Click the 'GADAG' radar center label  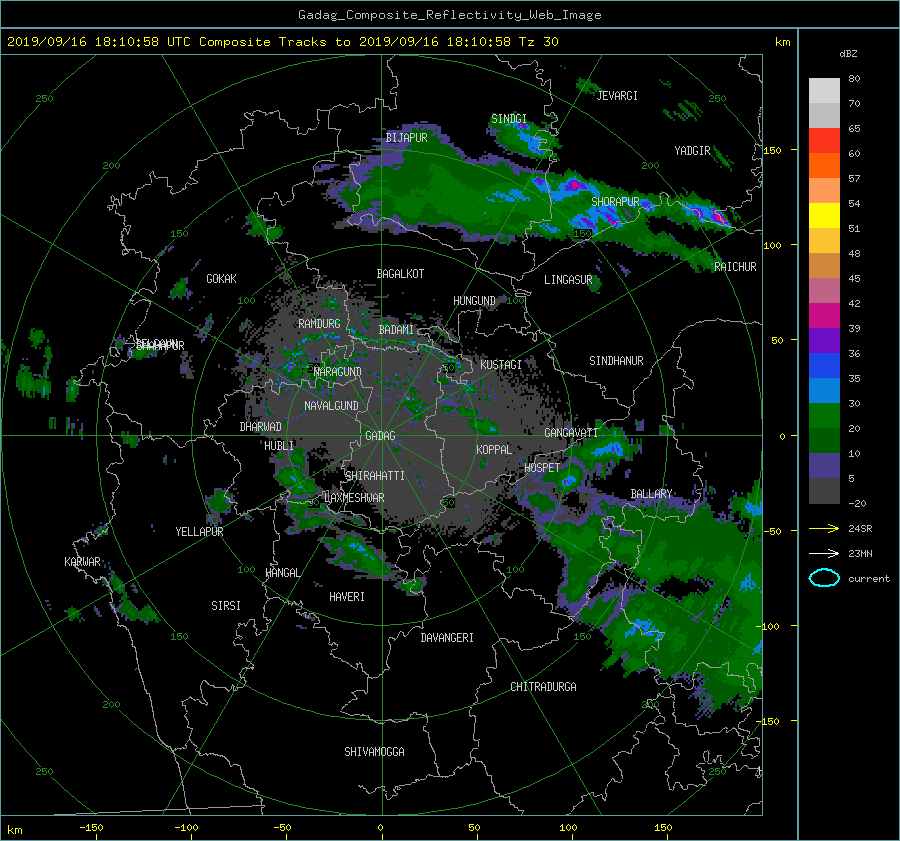(380, 436)
